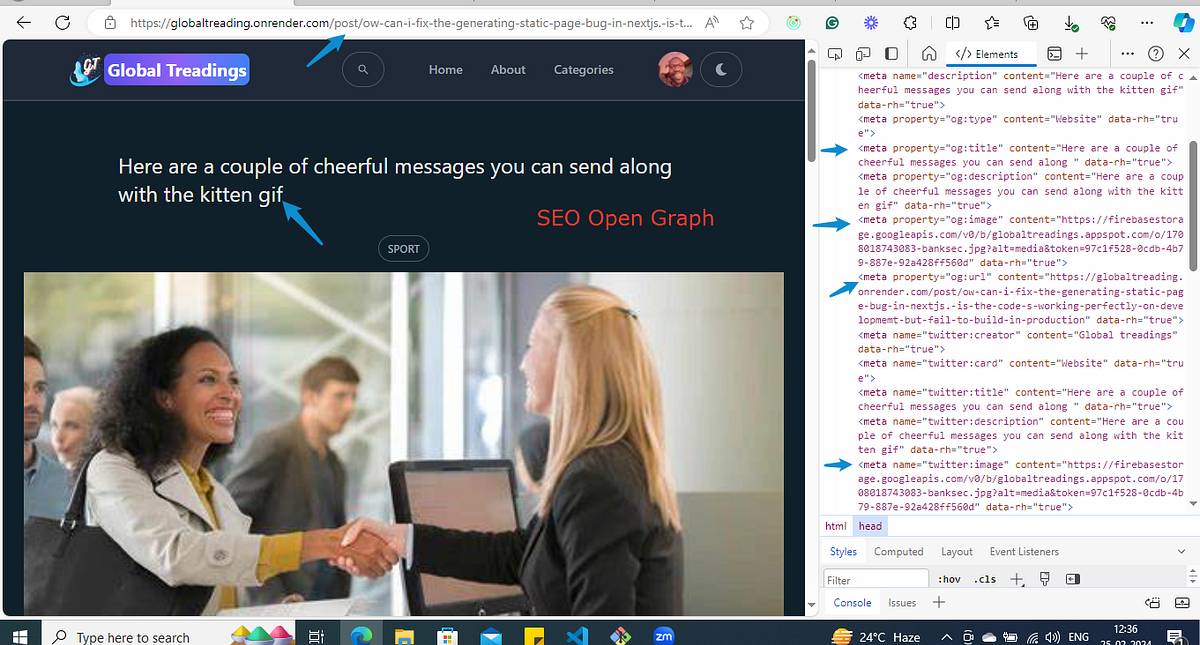Screen dimensions: 1200x645
Task: Click the blog's search icon
Action: click(x=363, y=69)
